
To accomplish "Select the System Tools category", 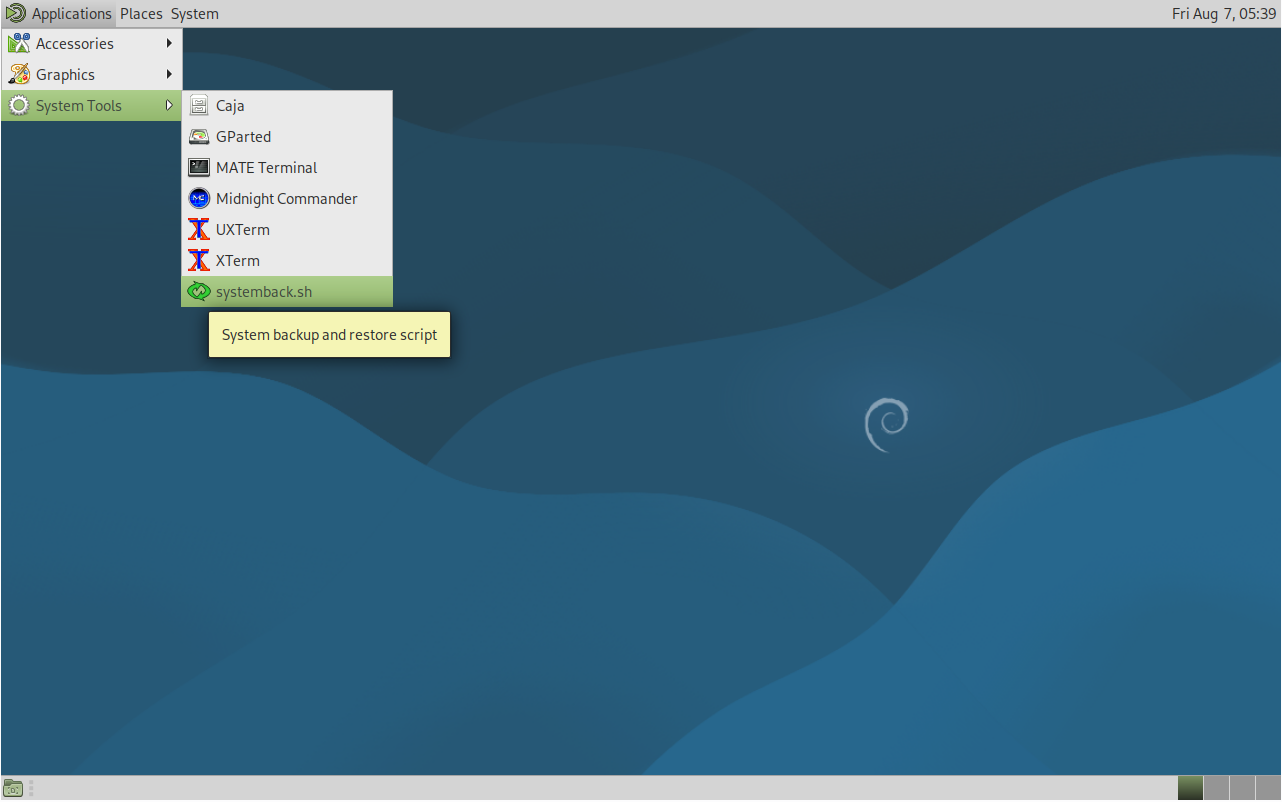I will (x=92, y=106).
